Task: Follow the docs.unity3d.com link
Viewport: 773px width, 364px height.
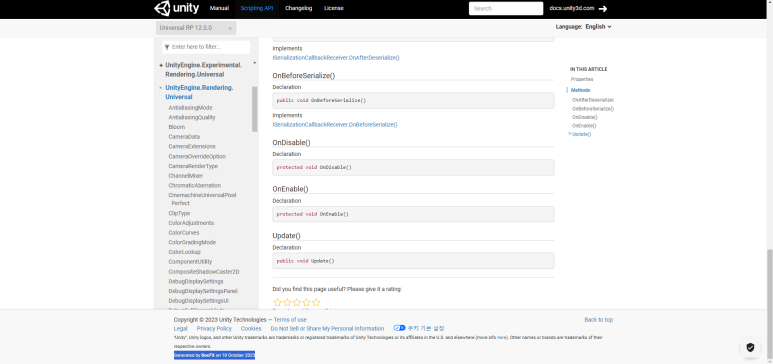Action: click(571, 8)
